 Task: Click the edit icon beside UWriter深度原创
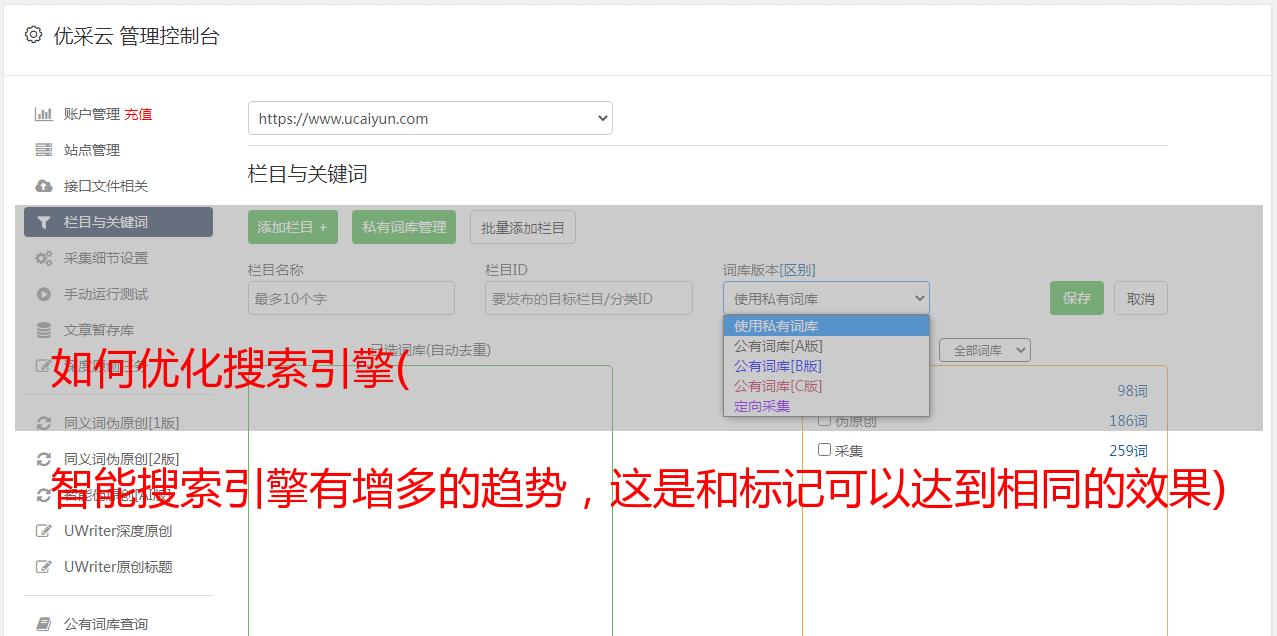(43, 531)
